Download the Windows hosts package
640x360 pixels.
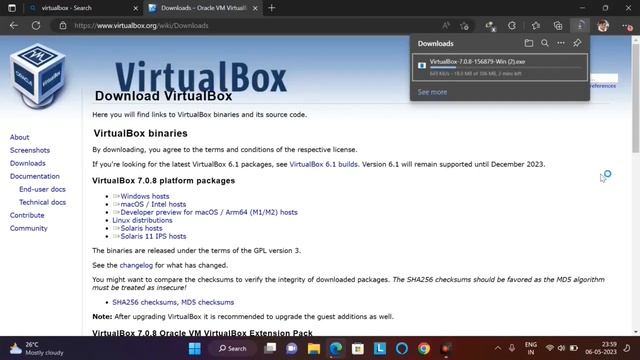coord(144,196)
